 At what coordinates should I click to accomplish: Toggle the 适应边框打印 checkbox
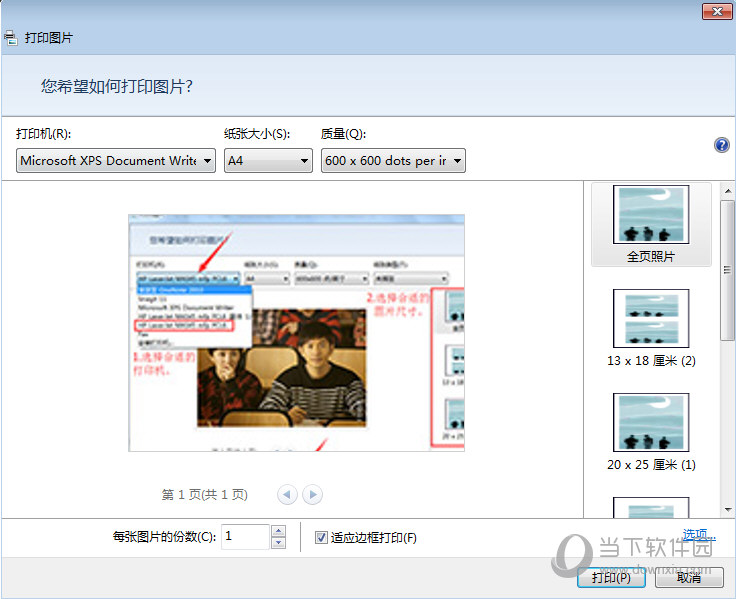point(321,537)
